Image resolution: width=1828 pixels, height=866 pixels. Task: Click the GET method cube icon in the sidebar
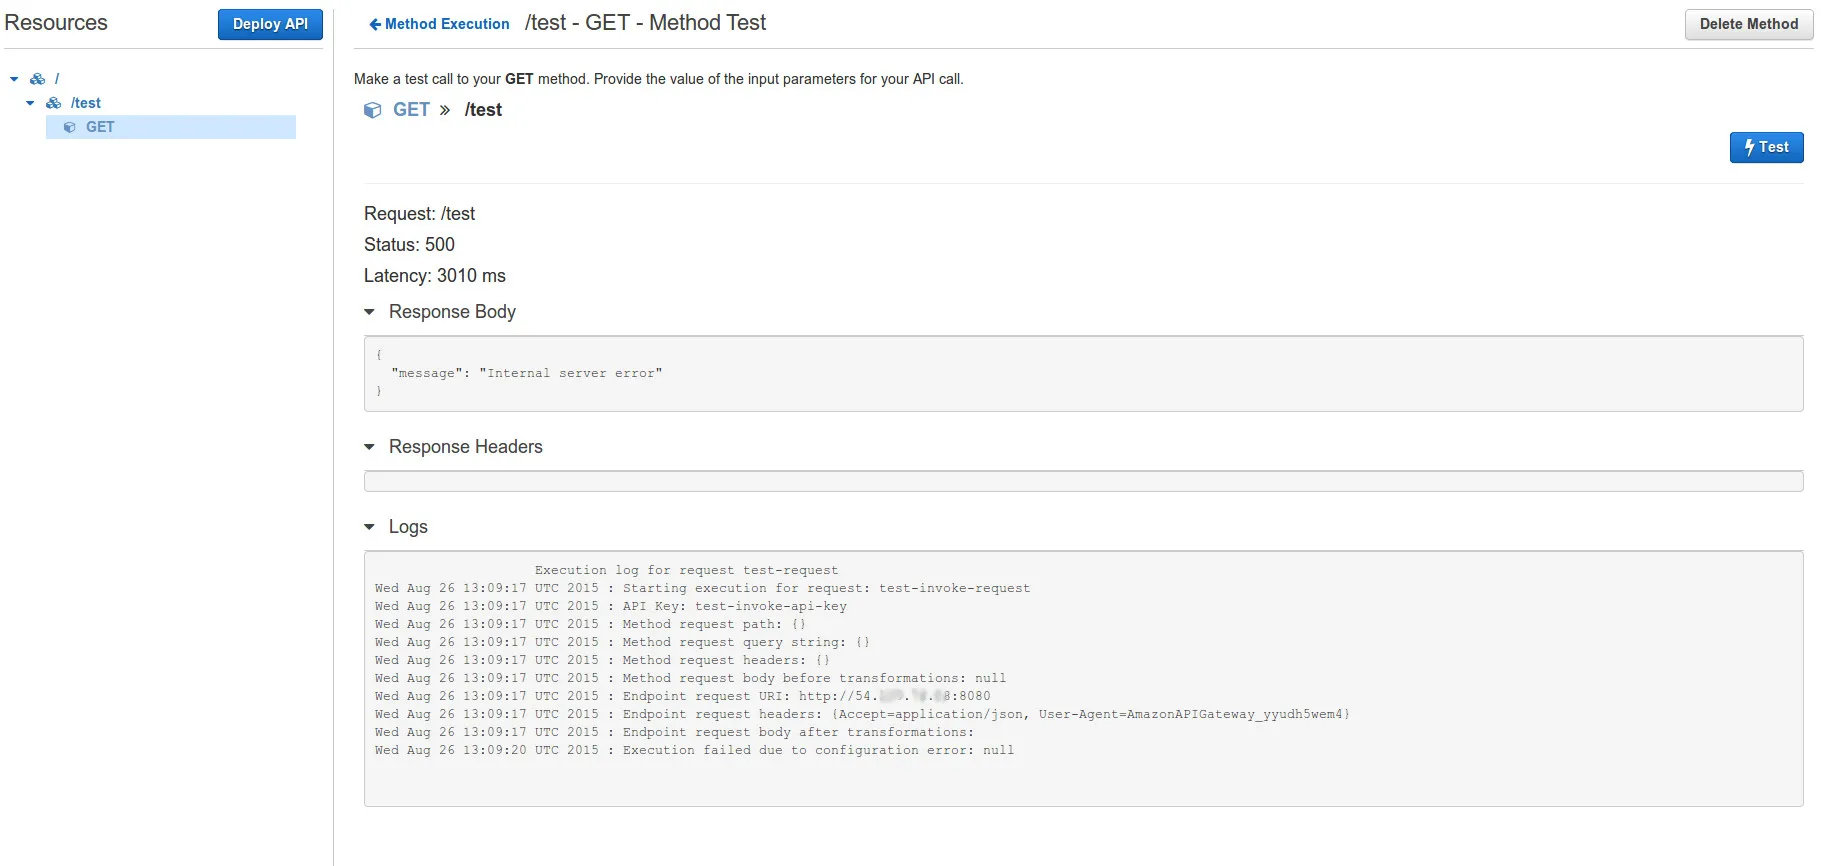(x=70, y=127)
